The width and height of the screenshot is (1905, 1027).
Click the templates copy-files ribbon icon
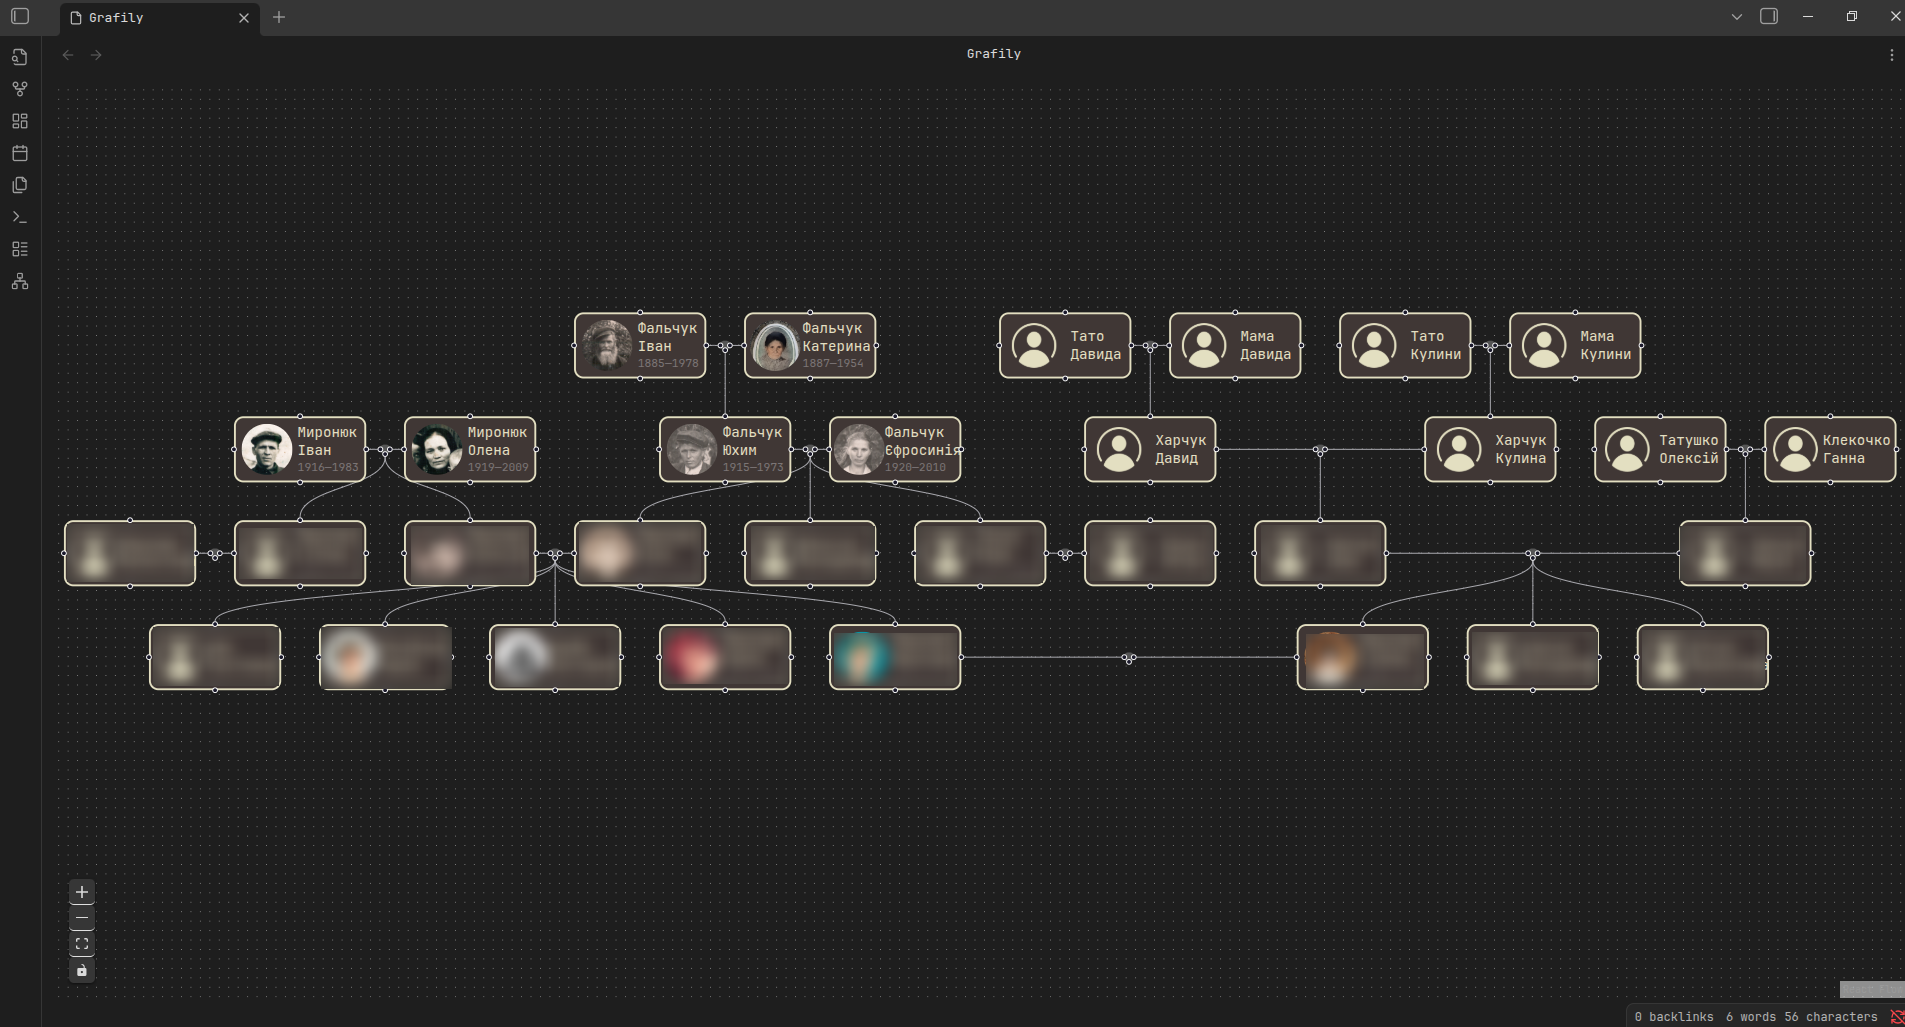point(19,185)
